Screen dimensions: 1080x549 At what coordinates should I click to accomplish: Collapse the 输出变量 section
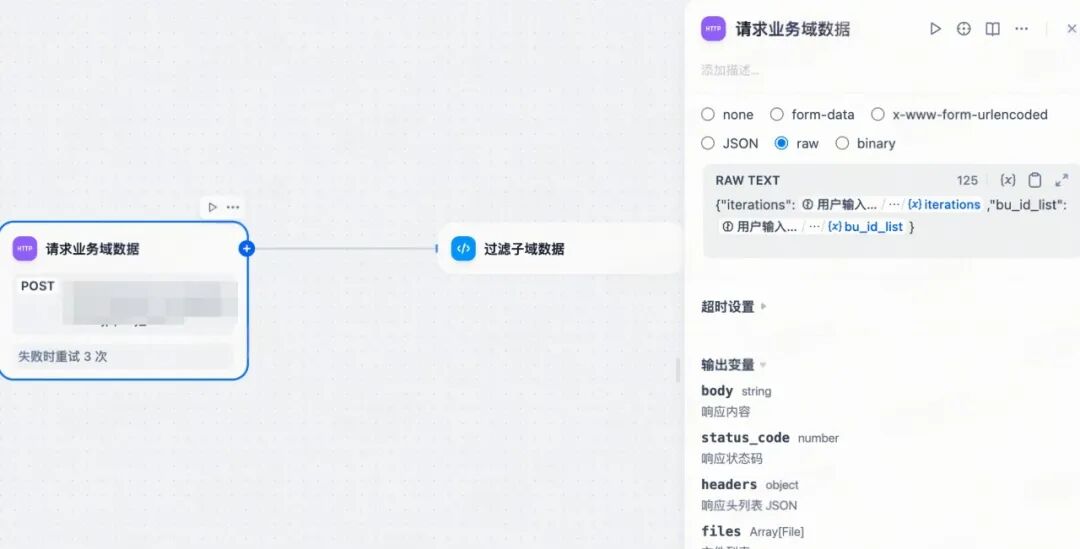734,364
